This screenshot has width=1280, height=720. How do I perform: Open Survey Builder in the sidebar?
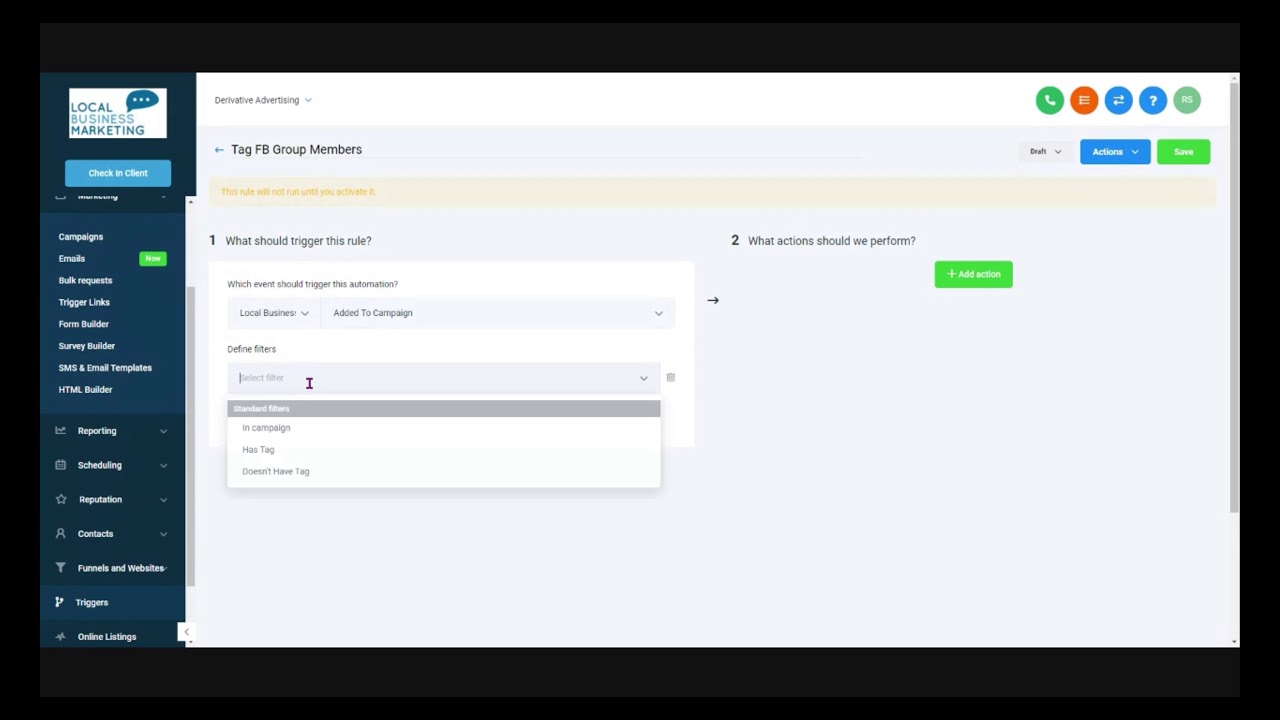87,346
